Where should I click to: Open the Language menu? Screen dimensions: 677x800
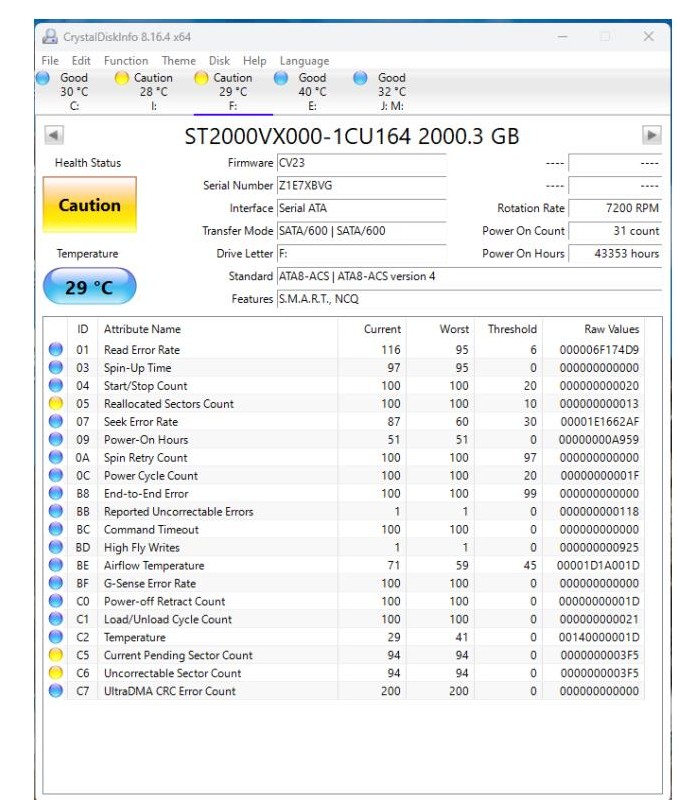coord(304,61)
